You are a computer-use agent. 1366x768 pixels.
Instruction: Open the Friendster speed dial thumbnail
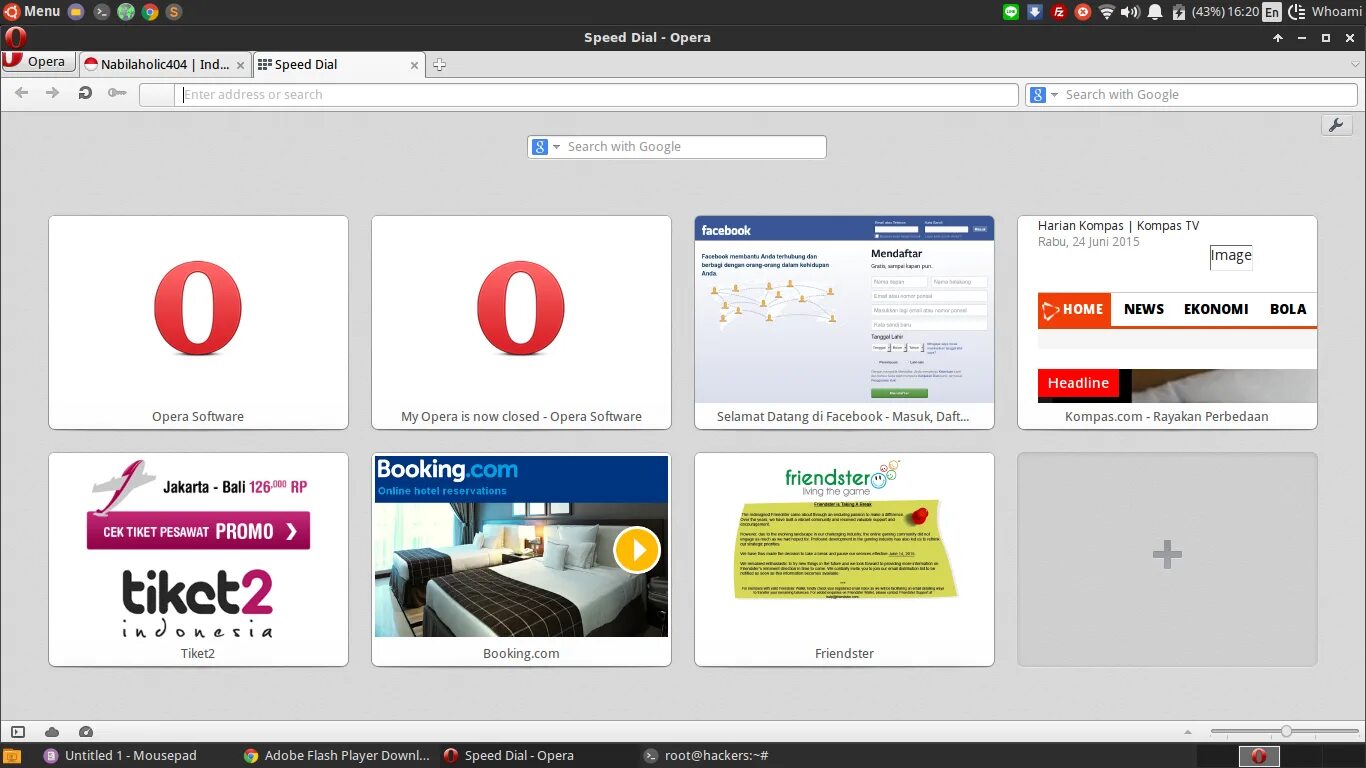point(844,559)
